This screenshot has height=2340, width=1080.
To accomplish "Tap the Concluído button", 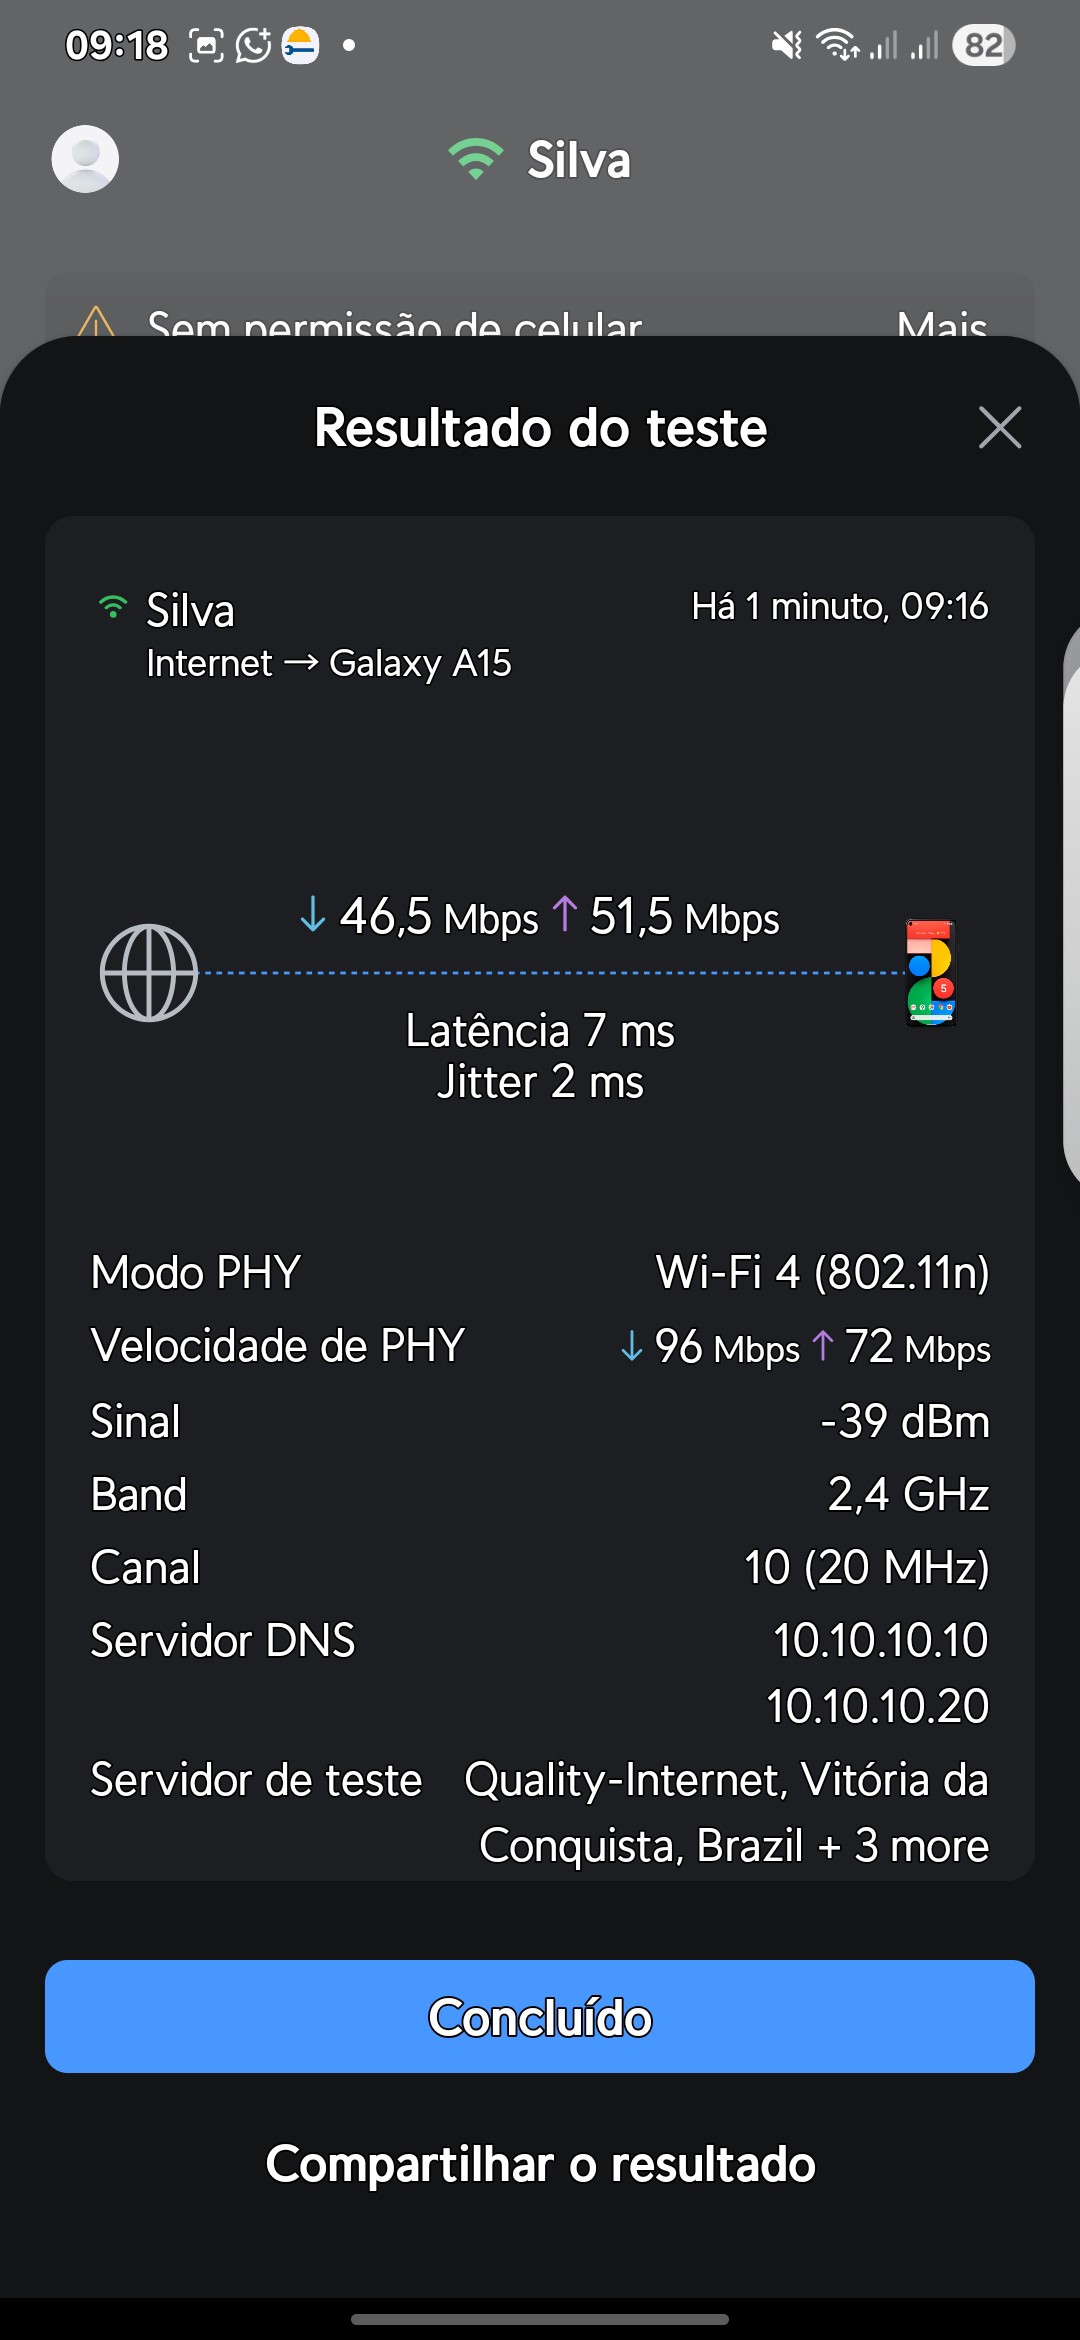I will 540,2016.
